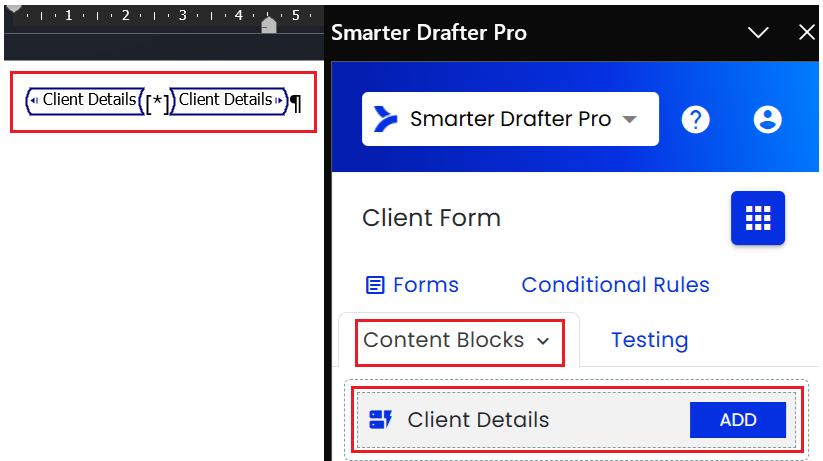Image resolution: width=823 pixels, height=461 pixels.
Task: Expand the Content Blocks chevron
Action: [543, 341]
